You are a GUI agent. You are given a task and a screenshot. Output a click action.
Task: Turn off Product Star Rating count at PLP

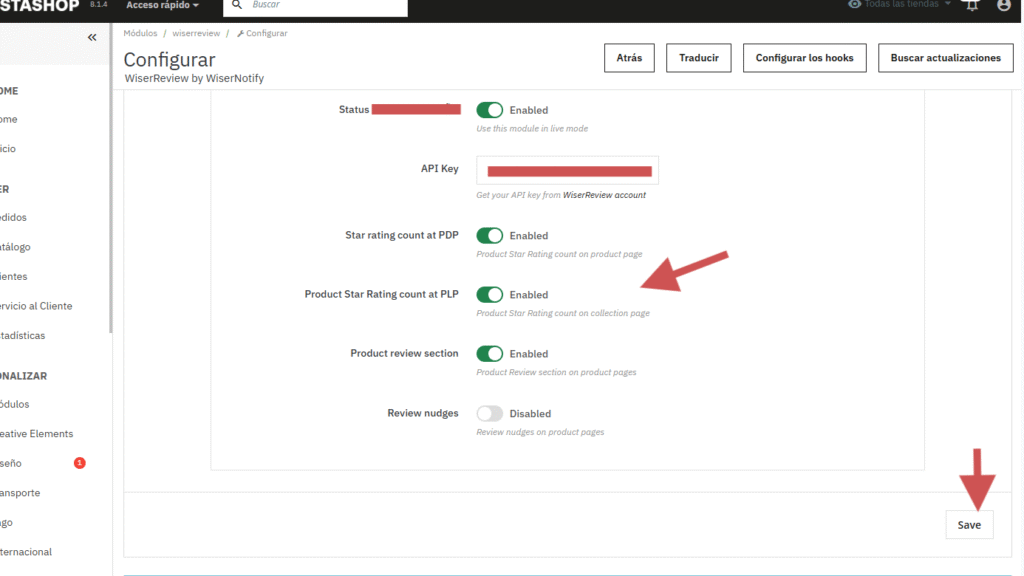(489, 295)
